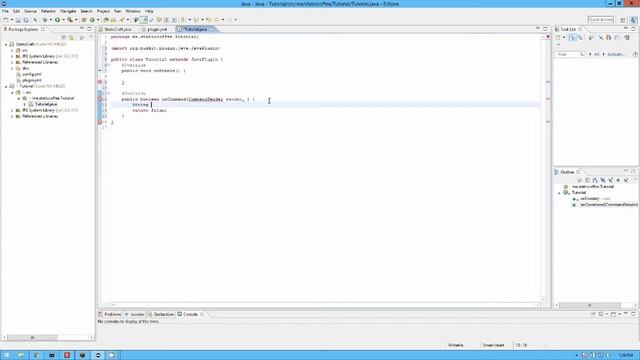Toggle Mark Occurrences in main toolbar
The image size is (640, 360).
(143, 20)
